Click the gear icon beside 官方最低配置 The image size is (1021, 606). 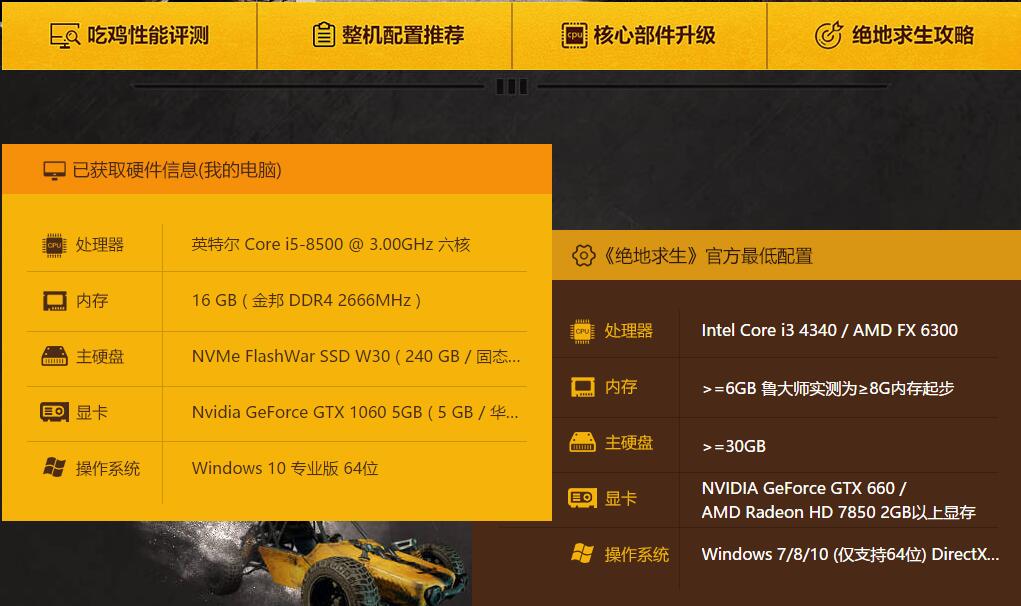pyautogui.click(x=583, y=256)
